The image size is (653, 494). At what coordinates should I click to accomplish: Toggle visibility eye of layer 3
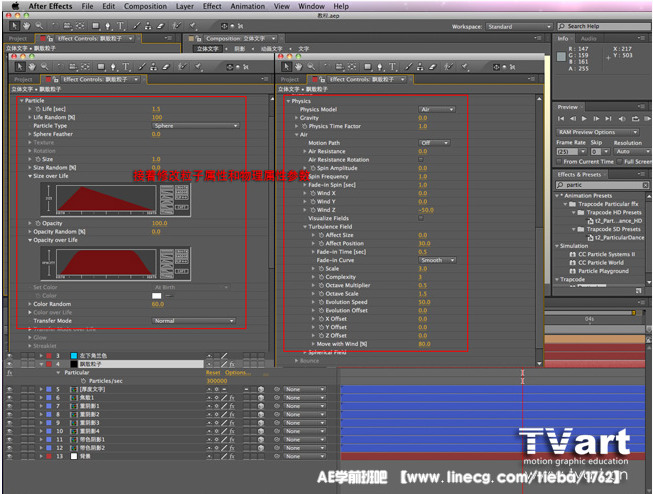click(x=10, y=356)
